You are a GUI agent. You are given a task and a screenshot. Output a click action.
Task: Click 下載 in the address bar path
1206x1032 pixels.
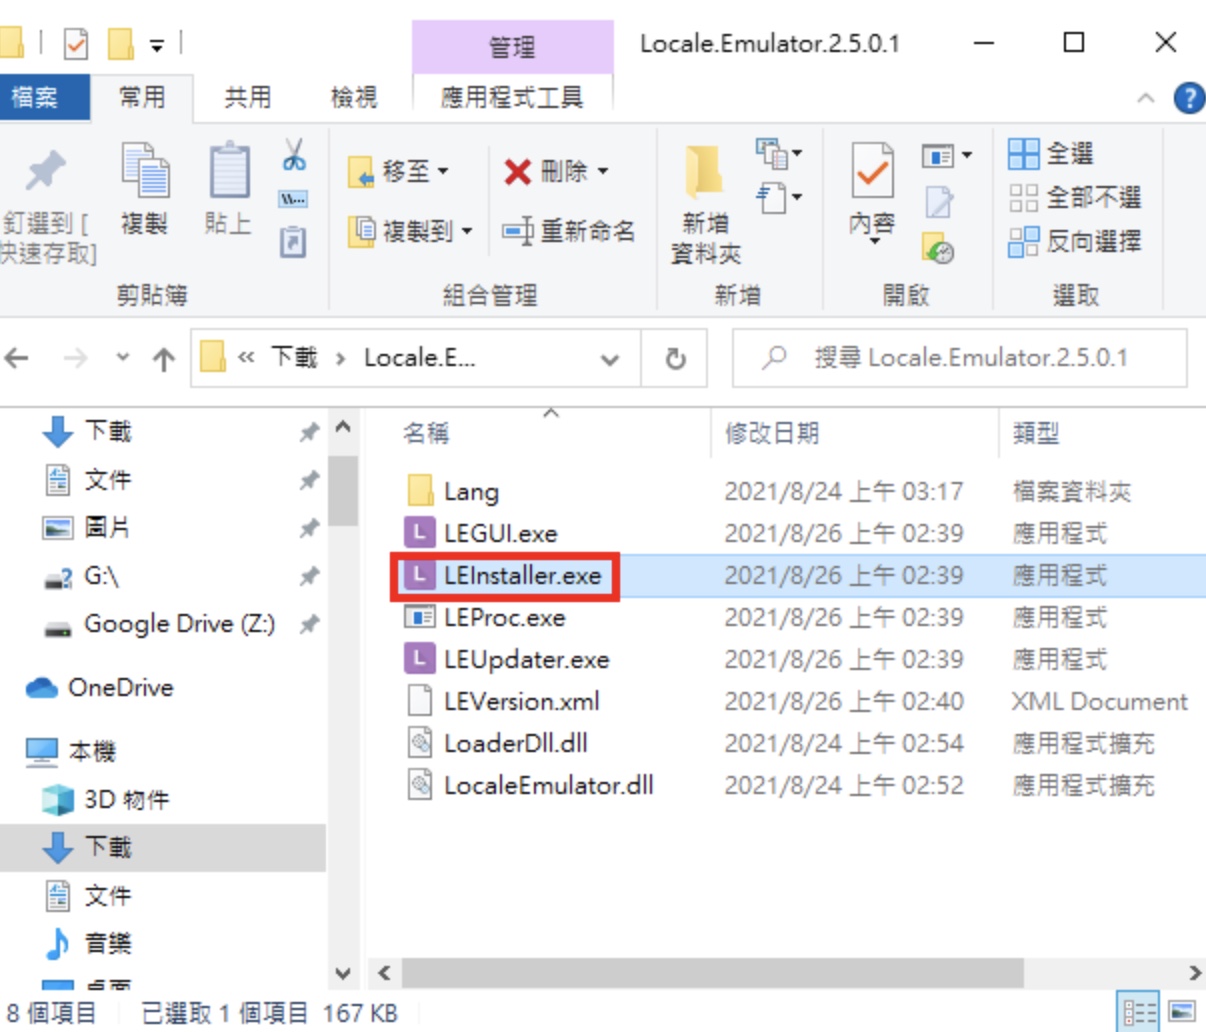point(294,358)
